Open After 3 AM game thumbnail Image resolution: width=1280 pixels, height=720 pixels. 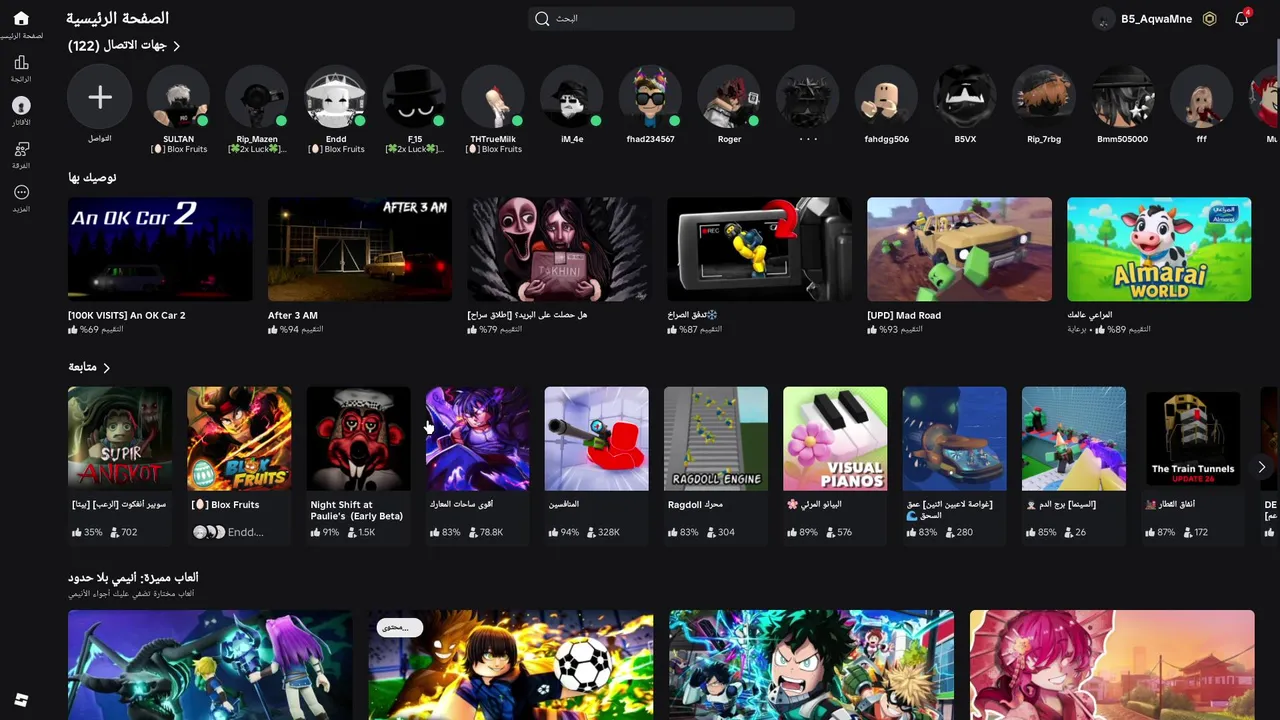360,249
